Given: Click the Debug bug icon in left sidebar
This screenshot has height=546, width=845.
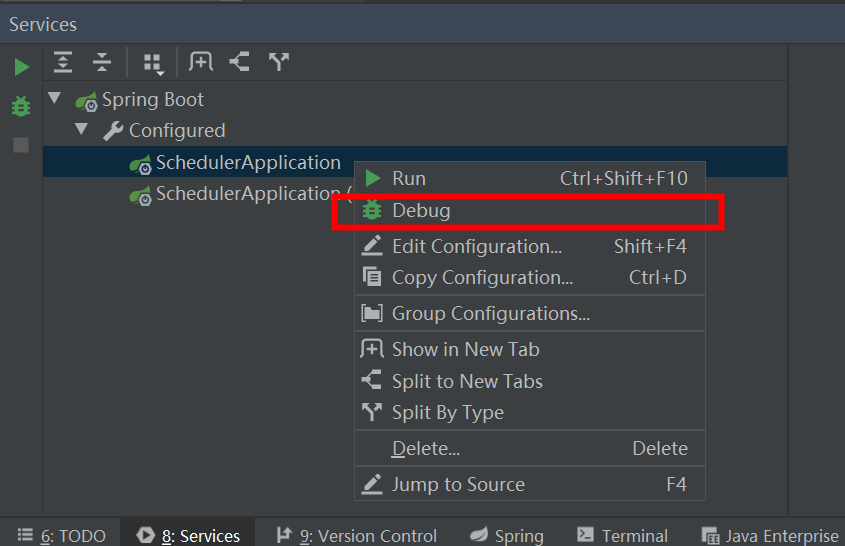Looking at the screenshot, I should point(21,106).
